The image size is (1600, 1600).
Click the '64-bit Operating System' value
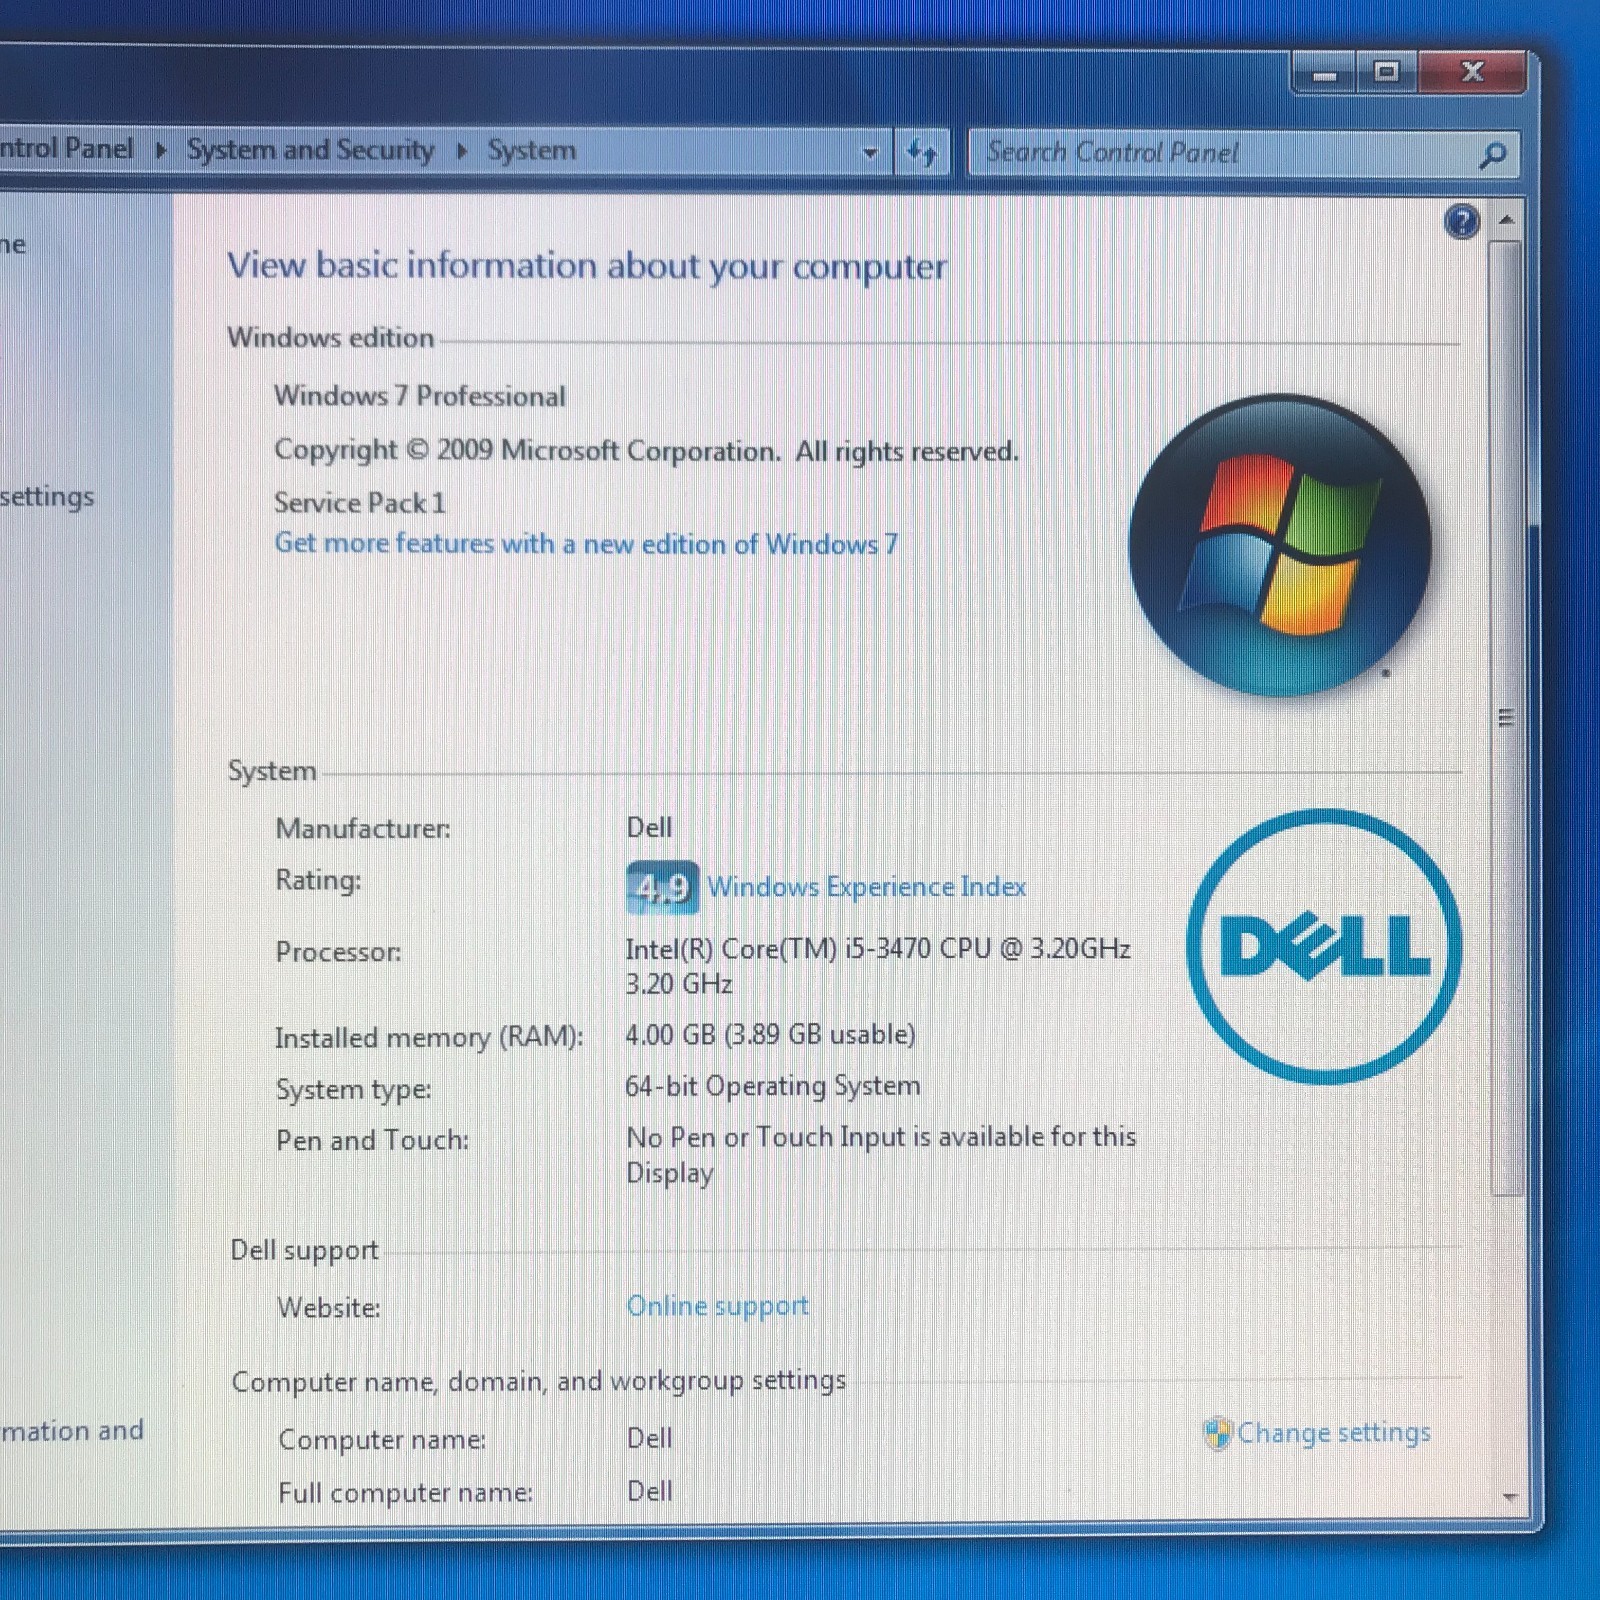(773, 1086)
